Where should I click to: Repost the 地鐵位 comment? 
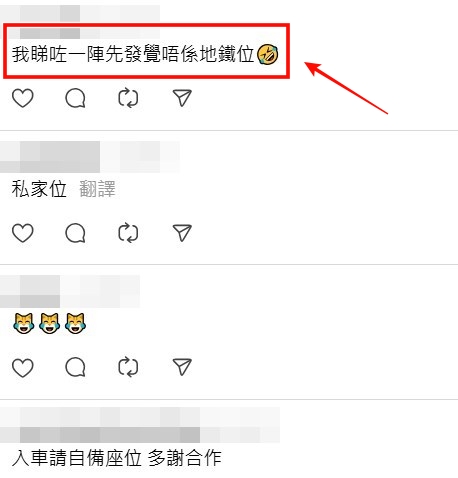(x=128, y=98)
